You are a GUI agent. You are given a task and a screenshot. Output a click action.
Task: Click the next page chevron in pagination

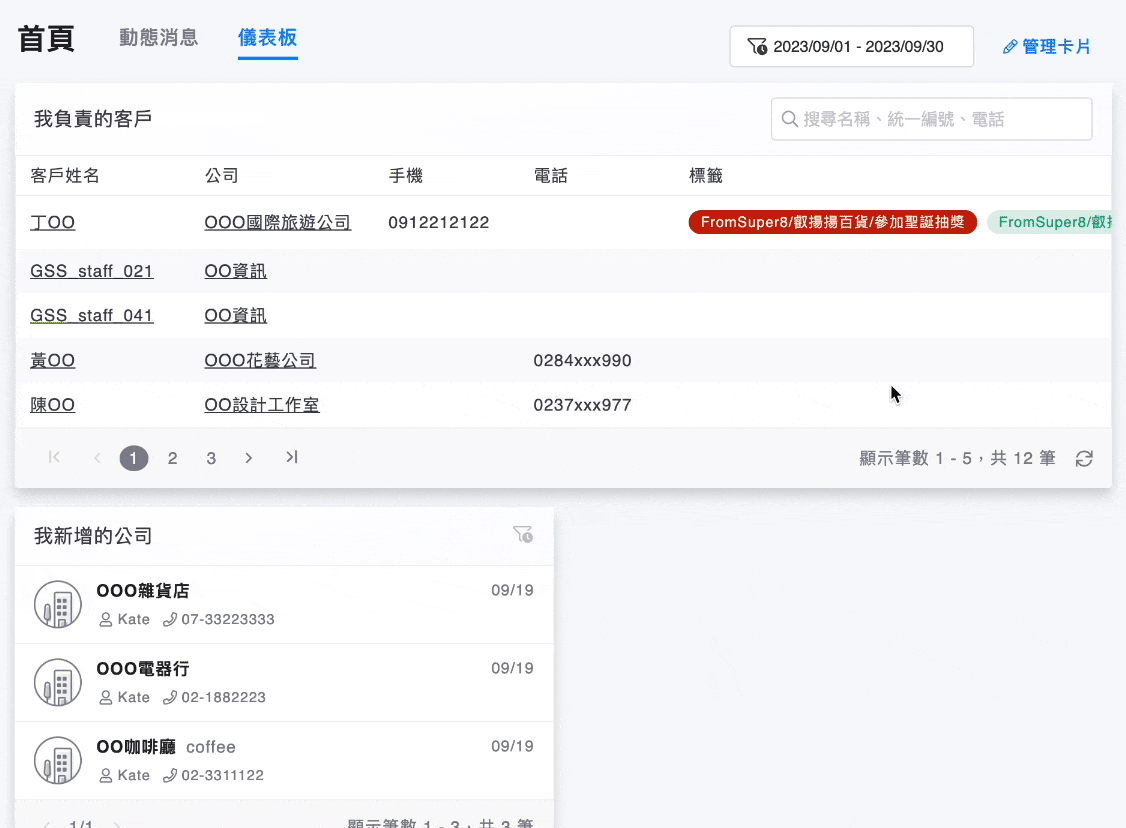point(248,457)
